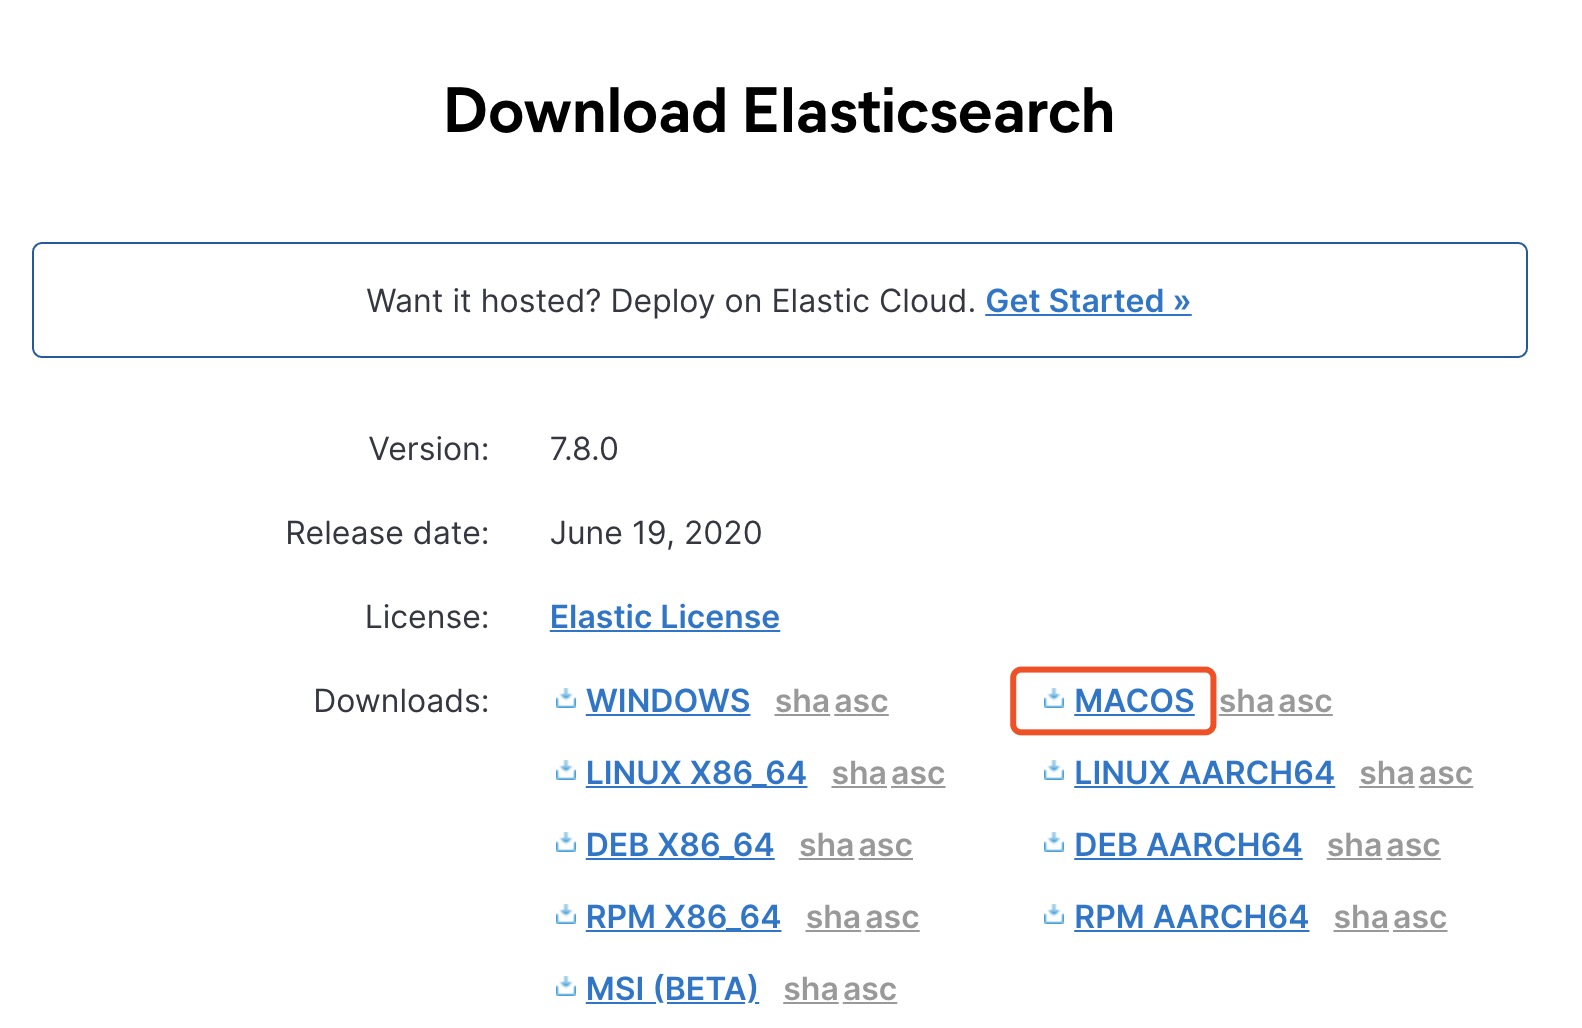Open the Get Started link
This screenshot has height=1028, width=1582.
pos(1088,301)
